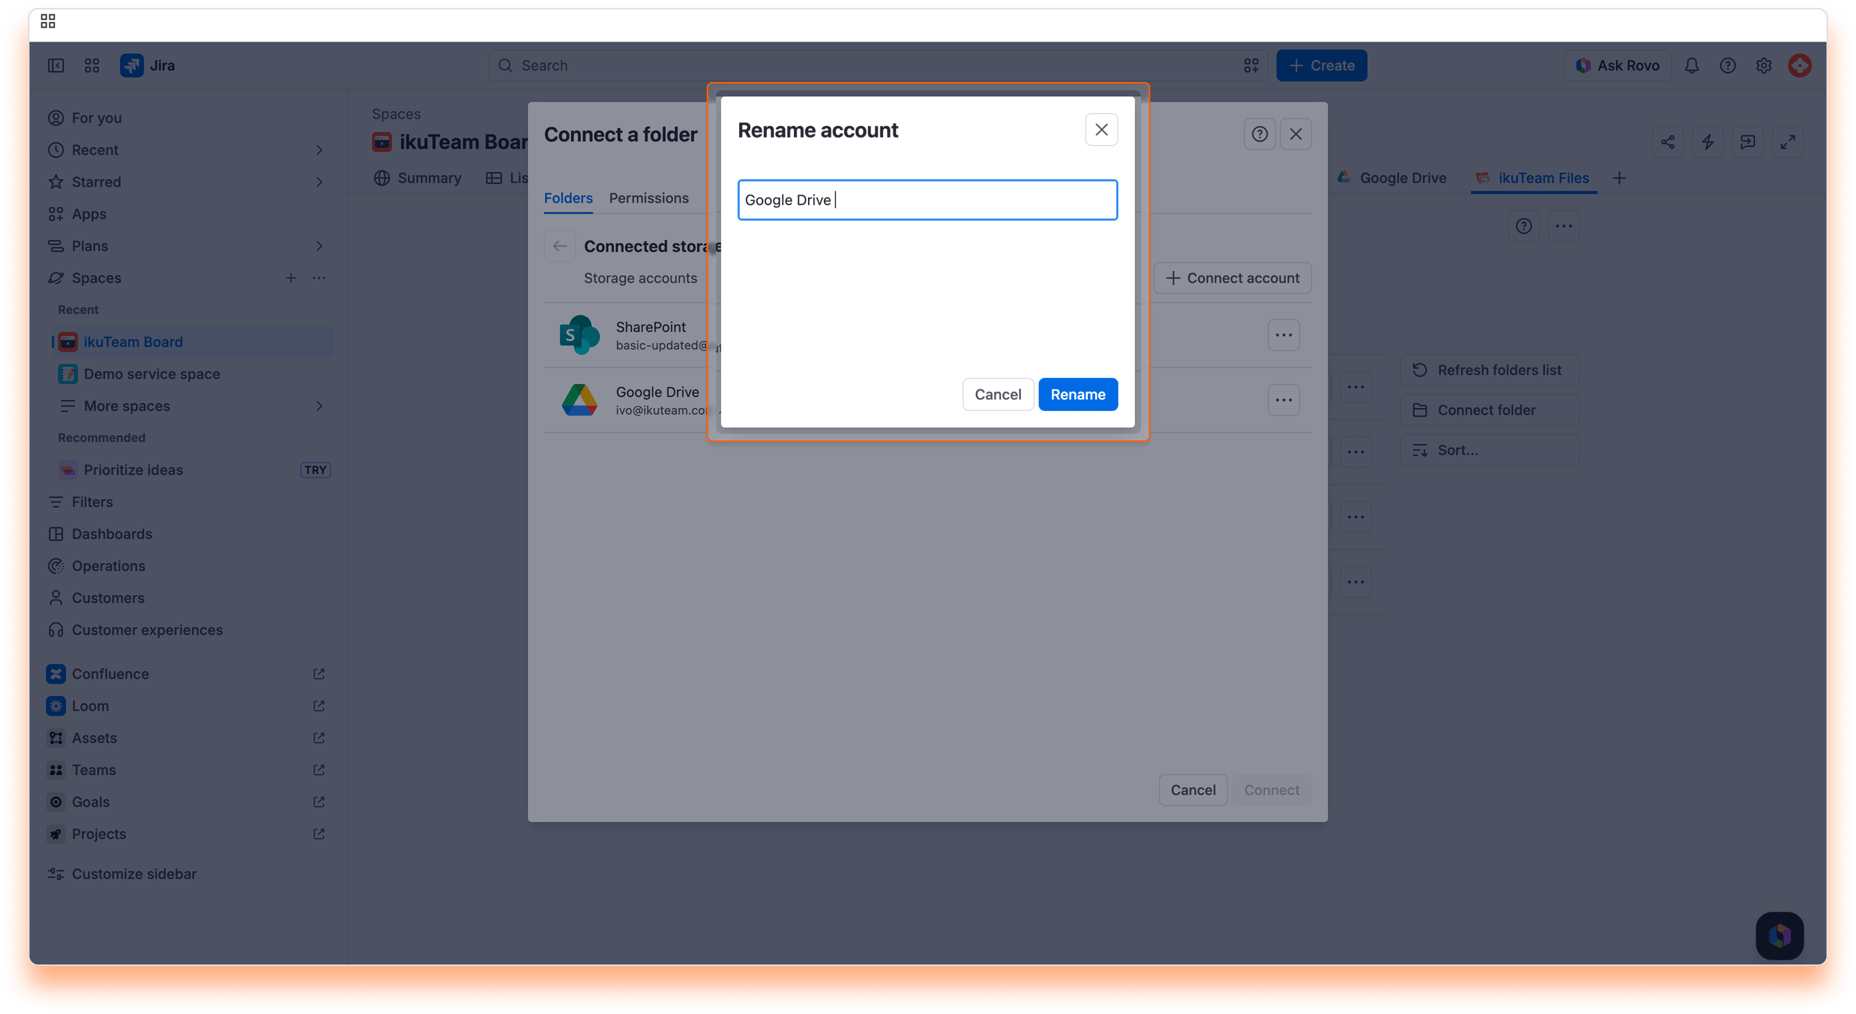Click the Connect account button
The height and width of the screenshot is (1014, 1856).
1232,278
